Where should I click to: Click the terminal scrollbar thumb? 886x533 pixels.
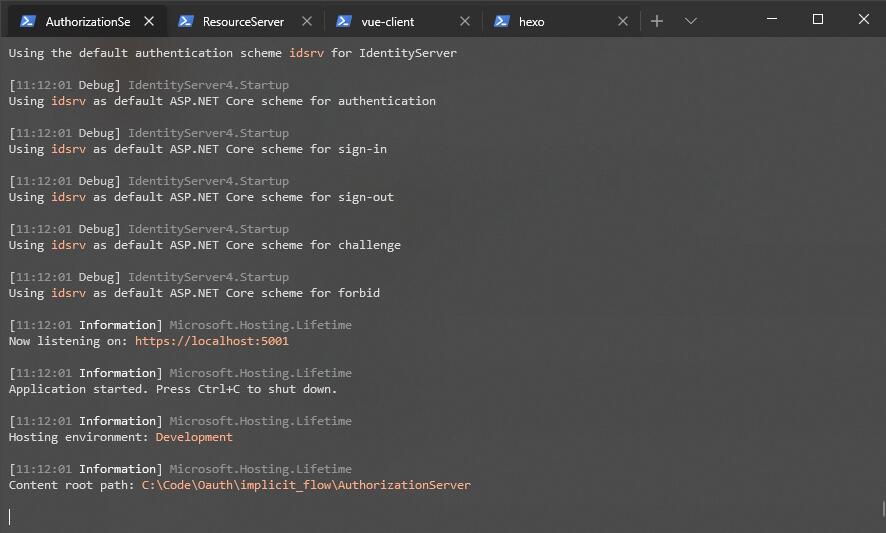[883, 509]
